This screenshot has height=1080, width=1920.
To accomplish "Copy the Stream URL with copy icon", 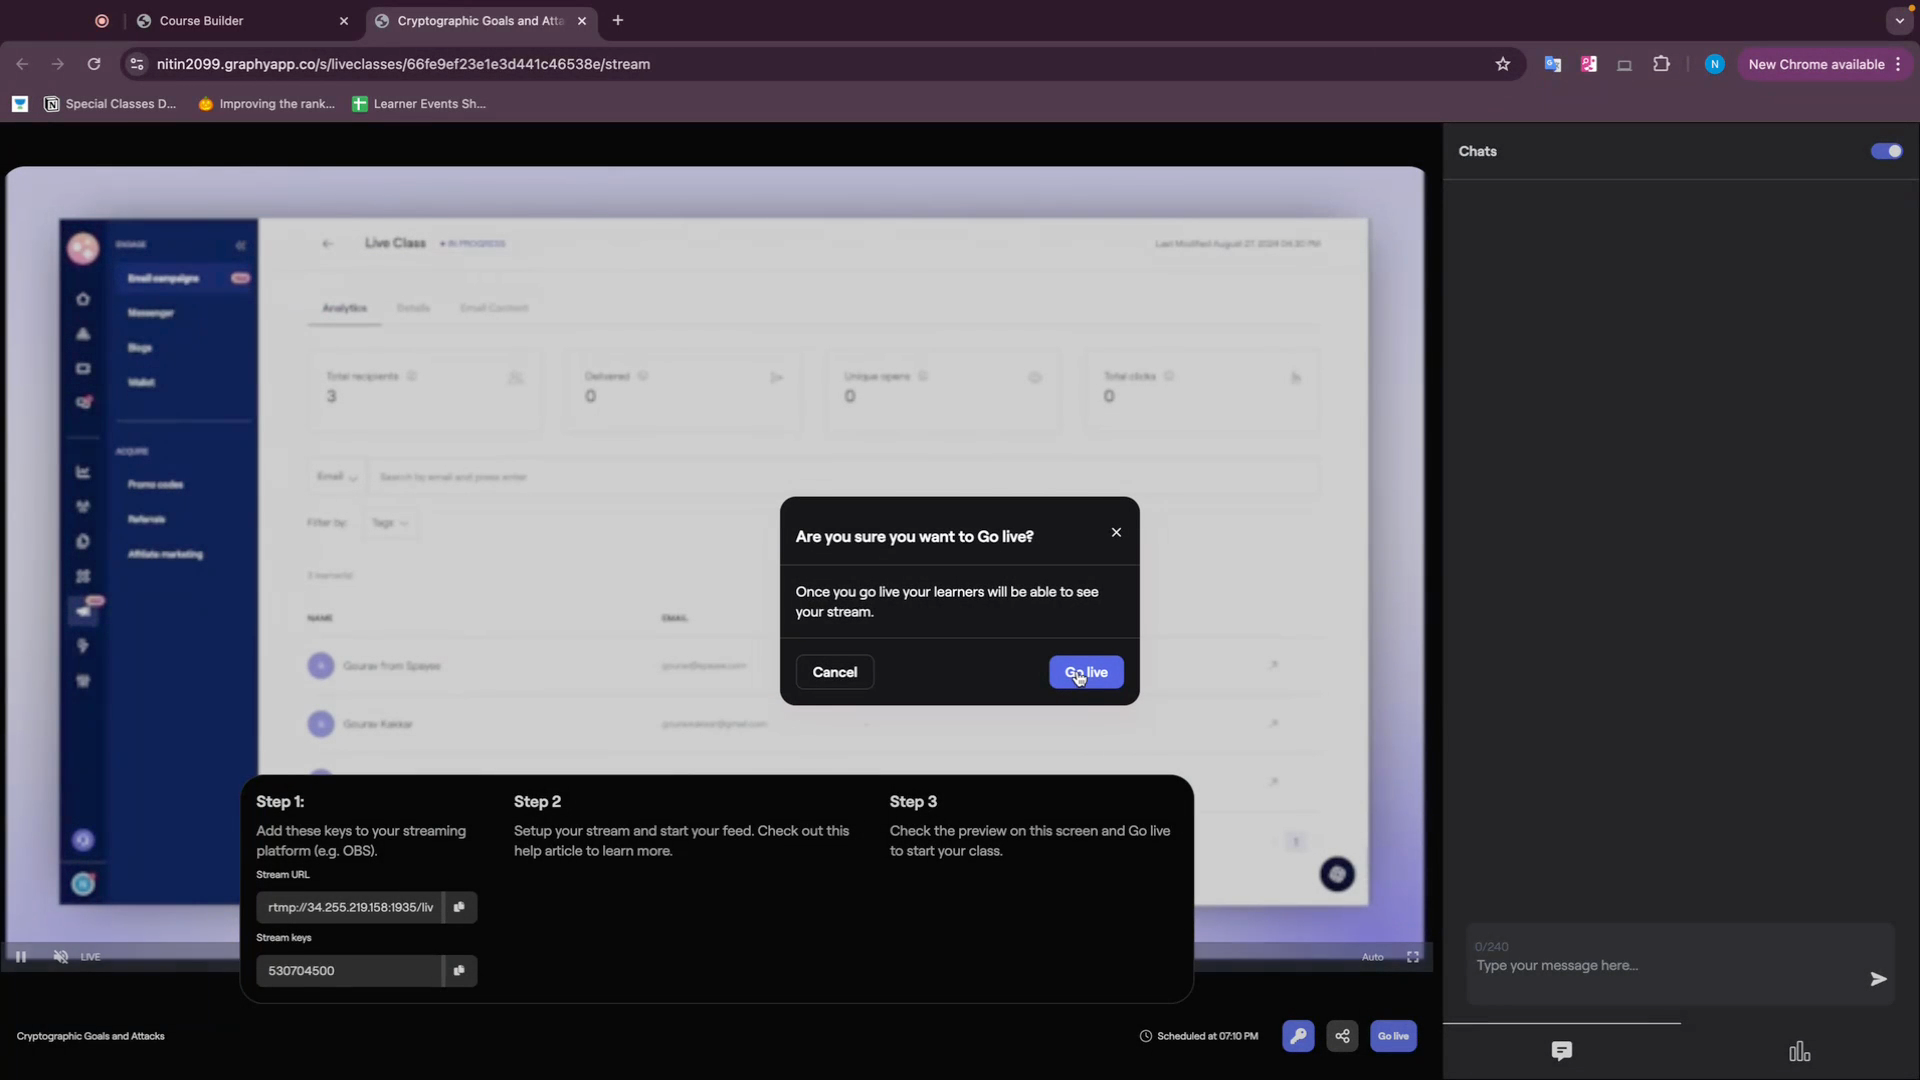I will pyautogui.click(x=459, y=907).
